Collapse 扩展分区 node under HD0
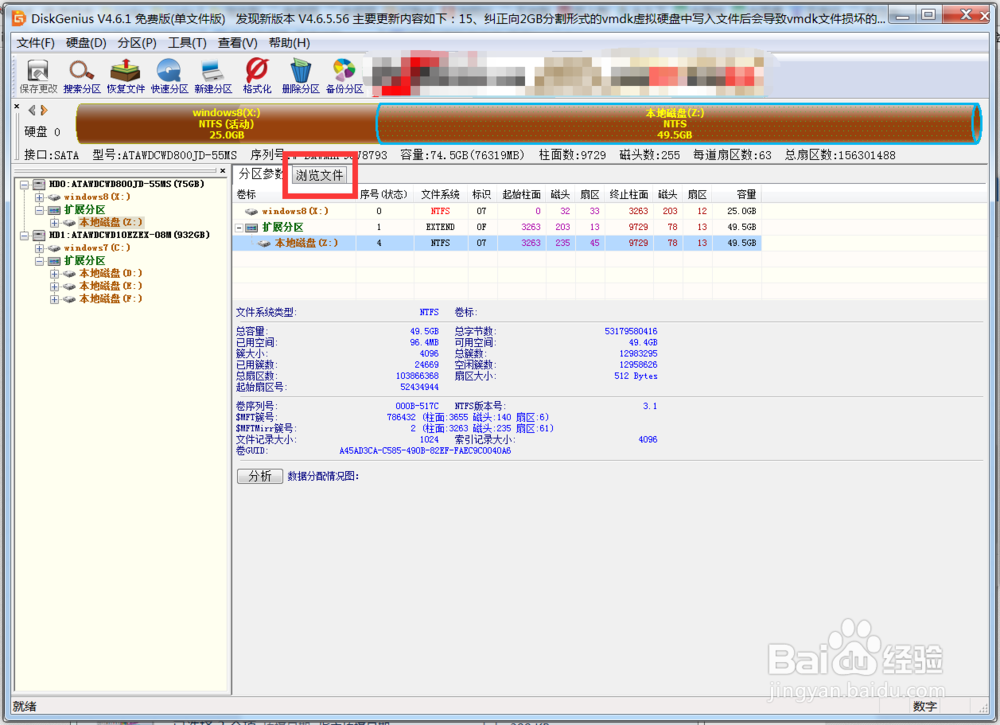The image size is (1000, 725). pyautogui.click(x=40, y=210)
